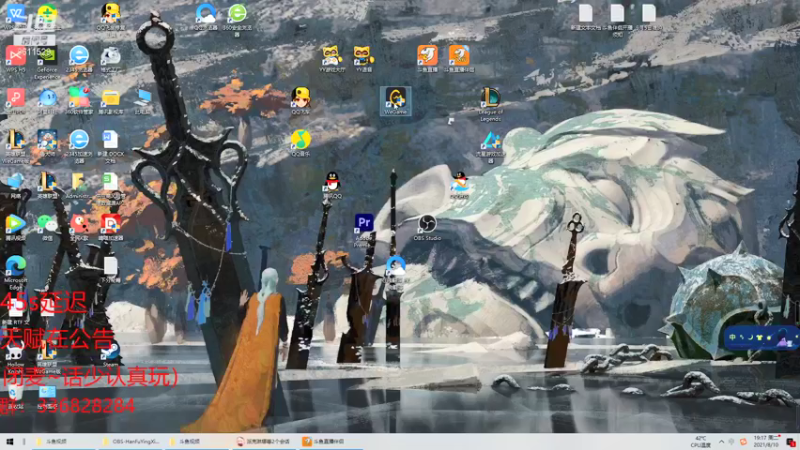This screenshot has height=450, width=800.
Task: Open the 2个会话 chat taskbar item
Action: 264,441
